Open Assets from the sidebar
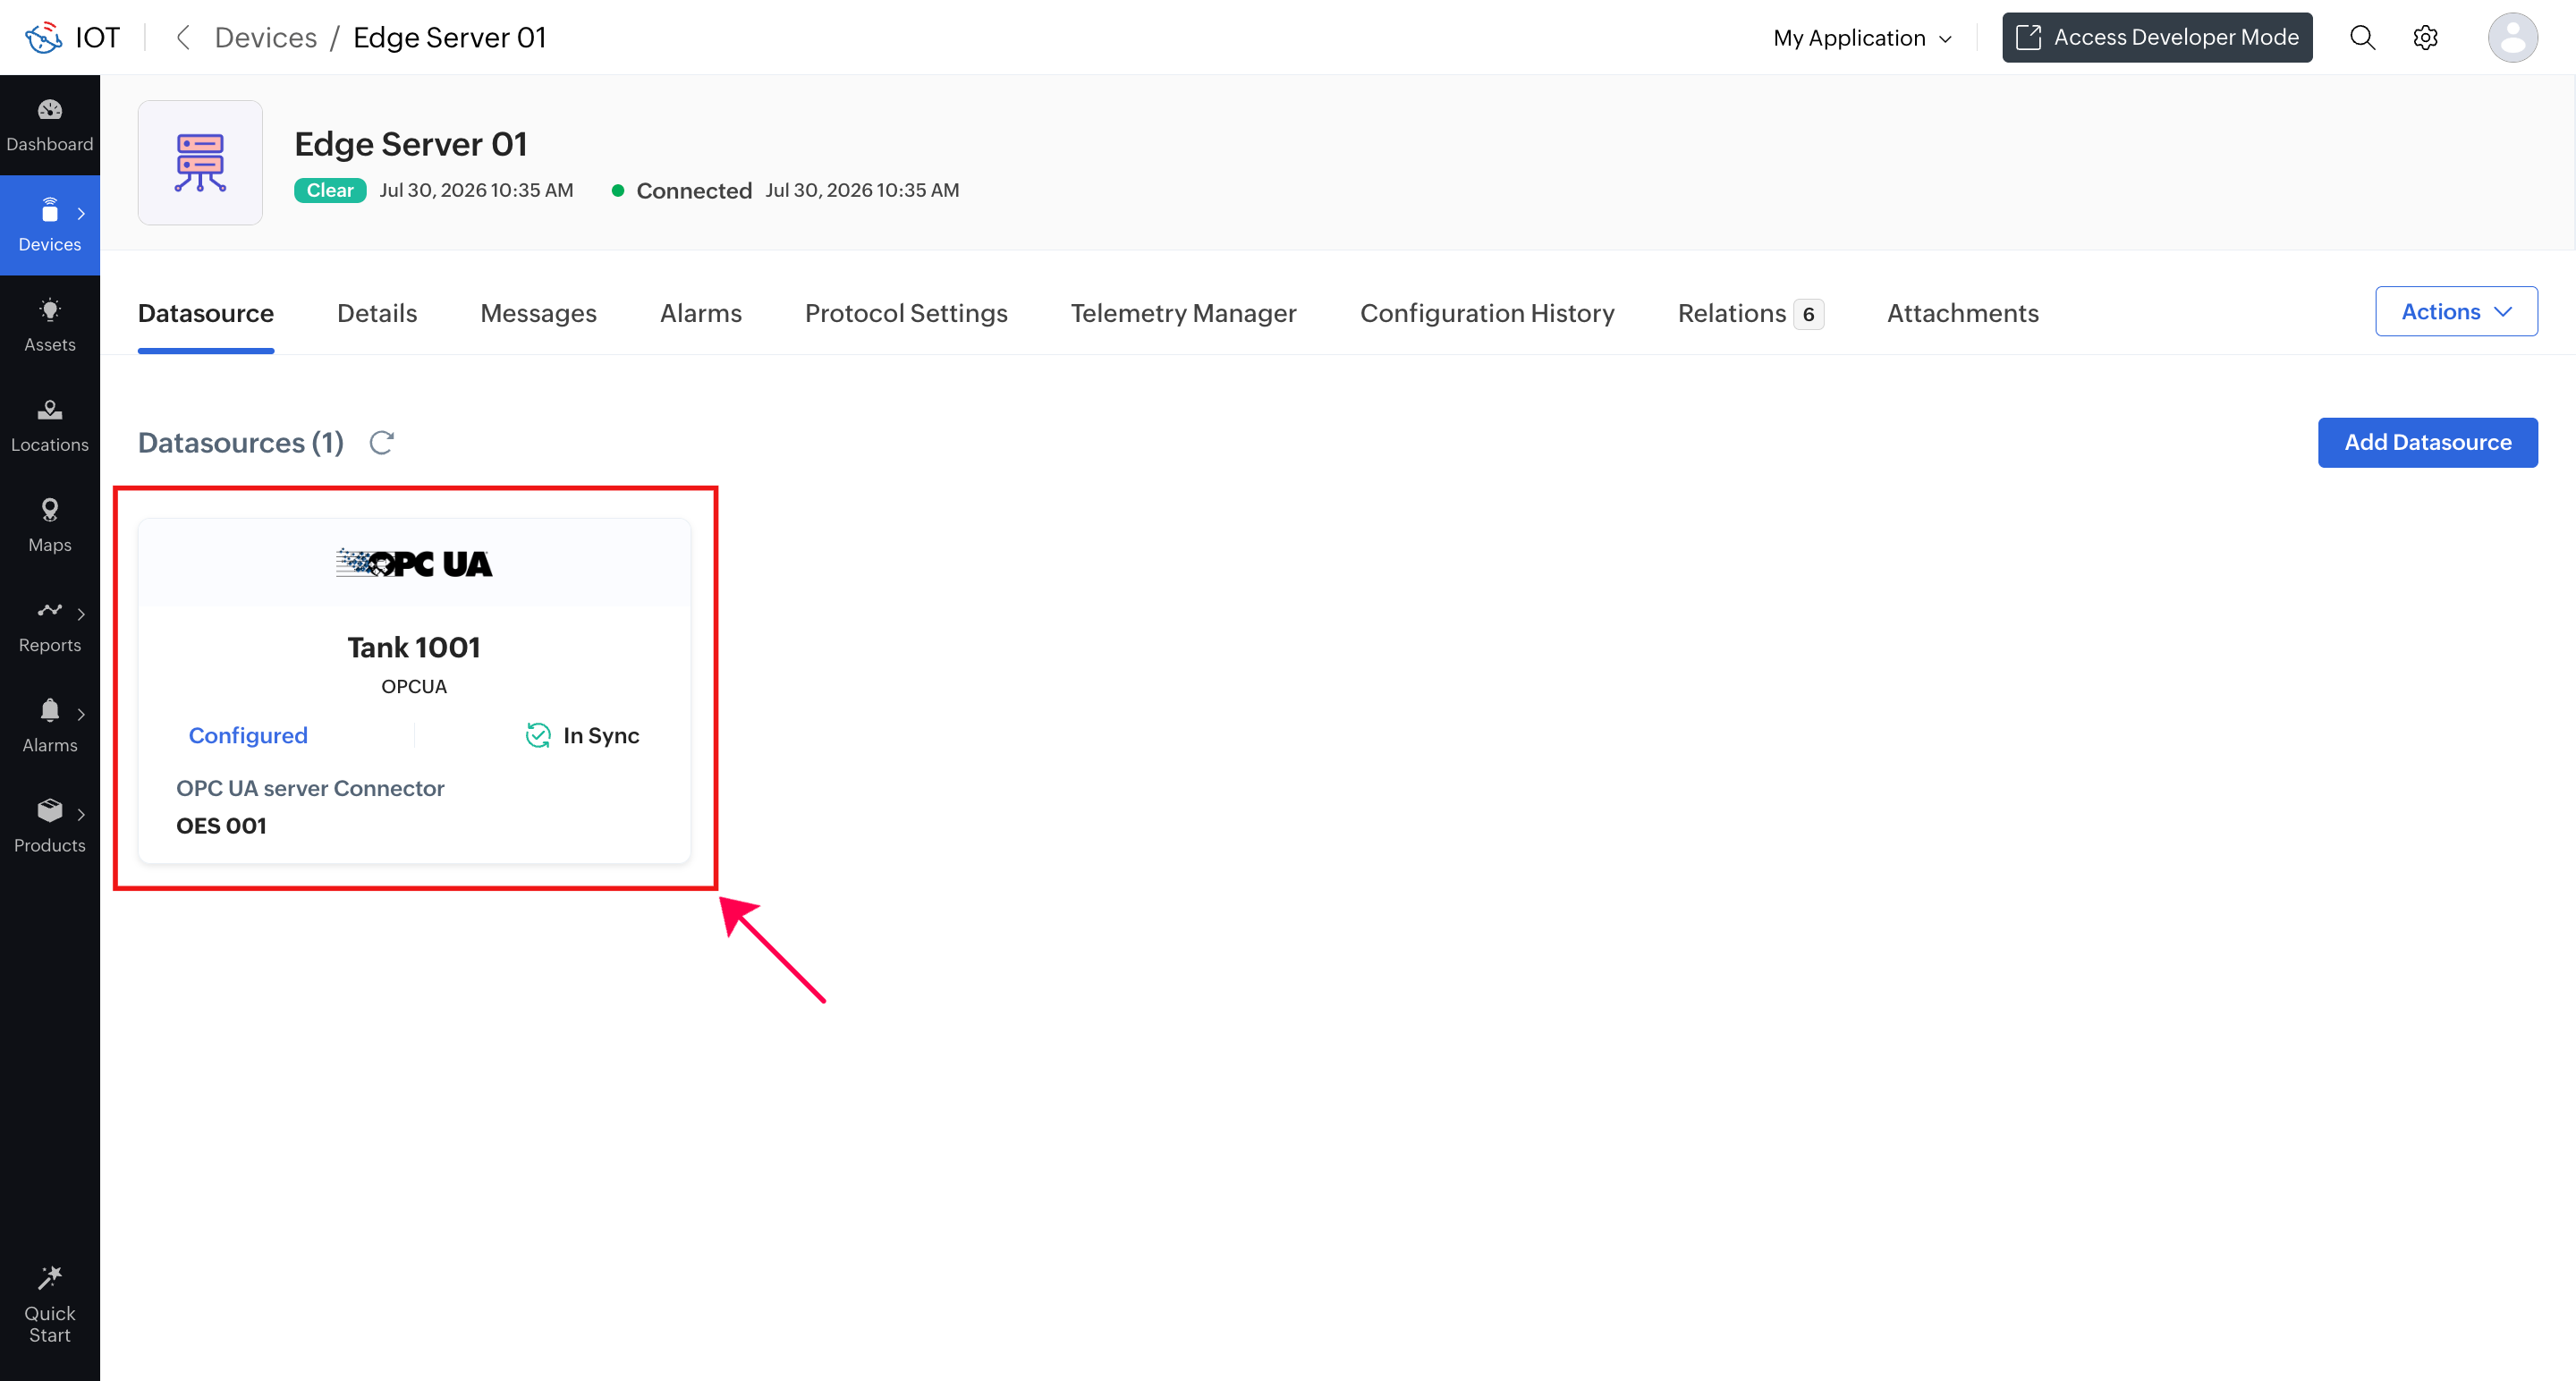 click(50, 325)
